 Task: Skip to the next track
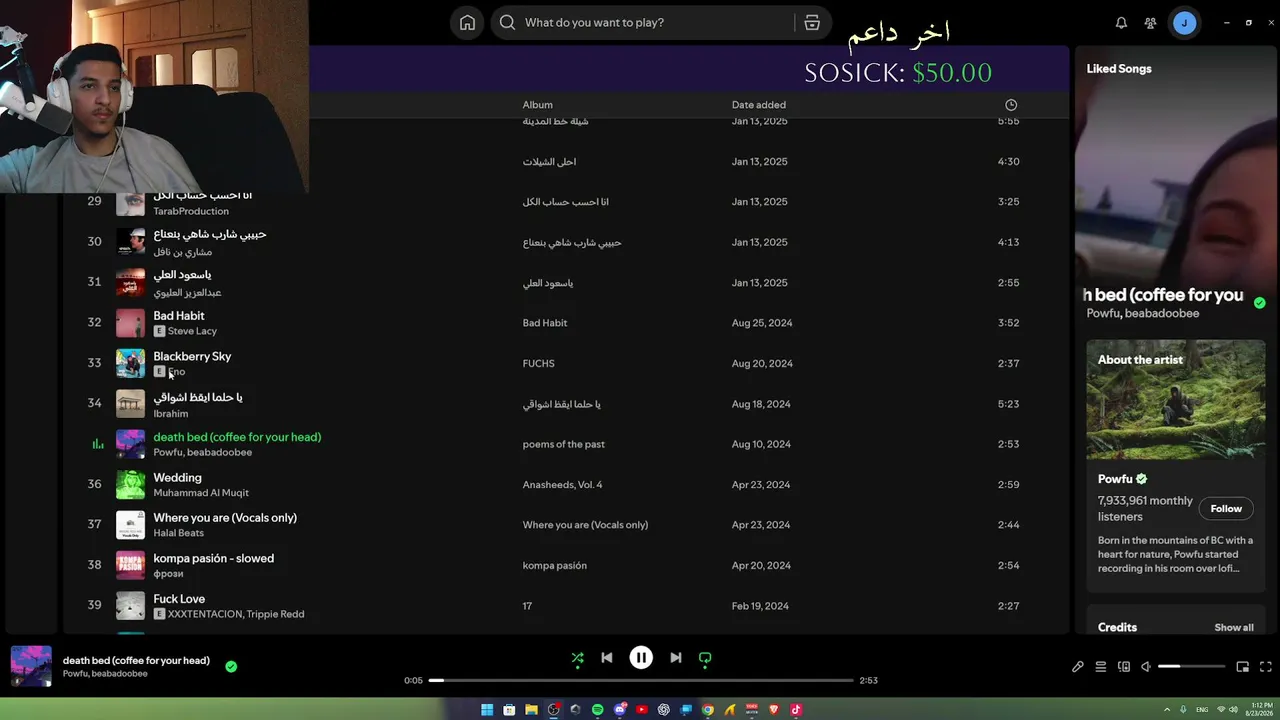tap(676, 658)
